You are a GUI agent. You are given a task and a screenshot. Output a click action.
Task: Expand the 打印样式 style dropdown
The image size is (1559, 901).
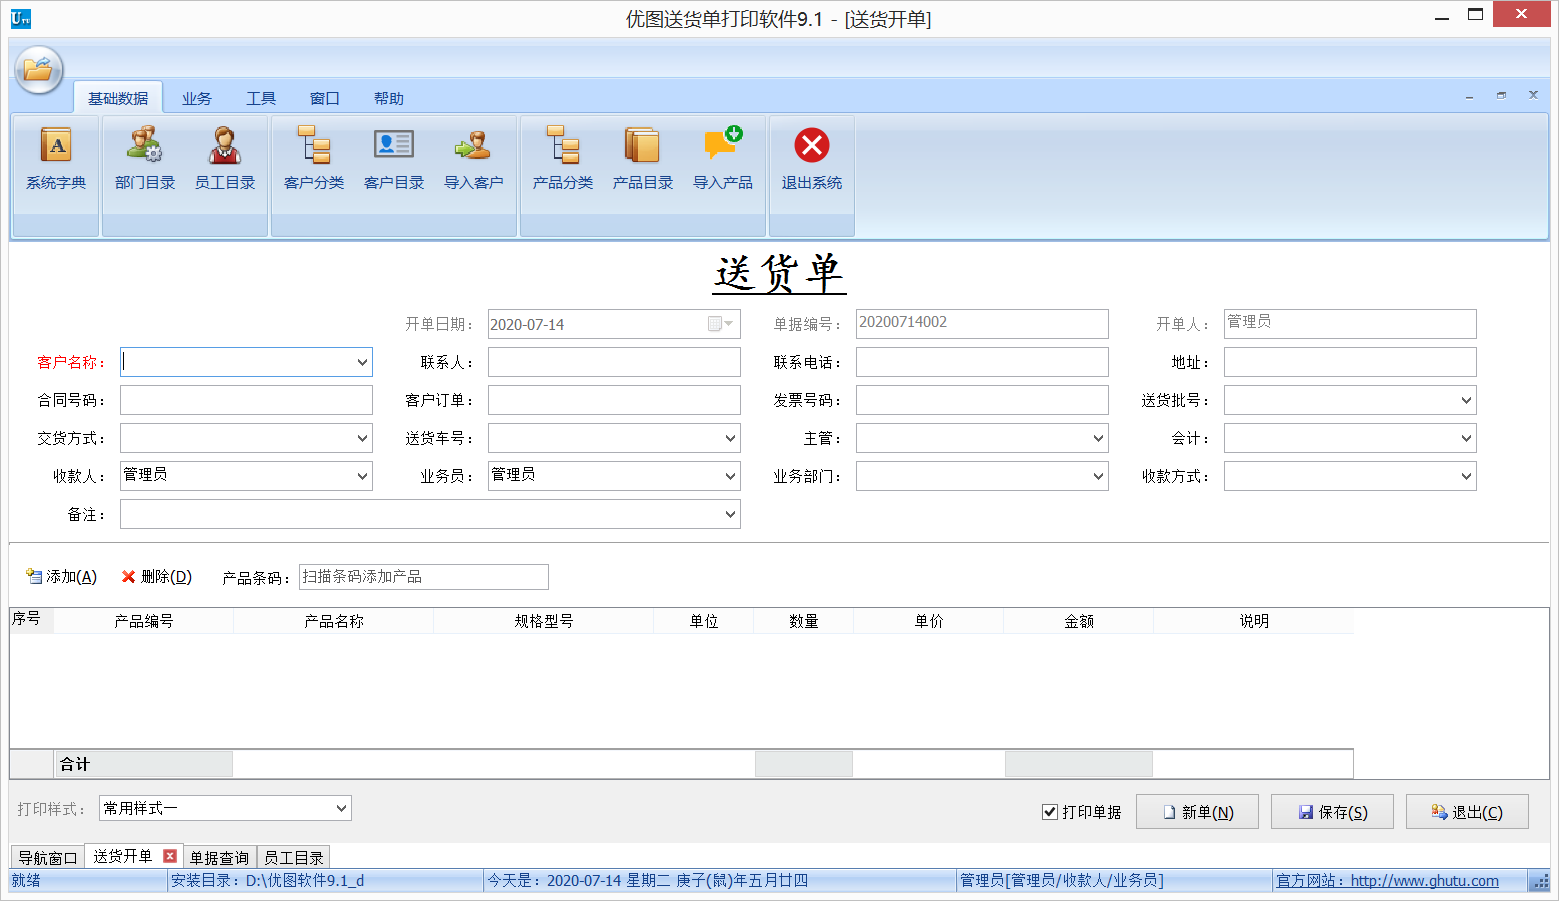(x=340, y=807)
